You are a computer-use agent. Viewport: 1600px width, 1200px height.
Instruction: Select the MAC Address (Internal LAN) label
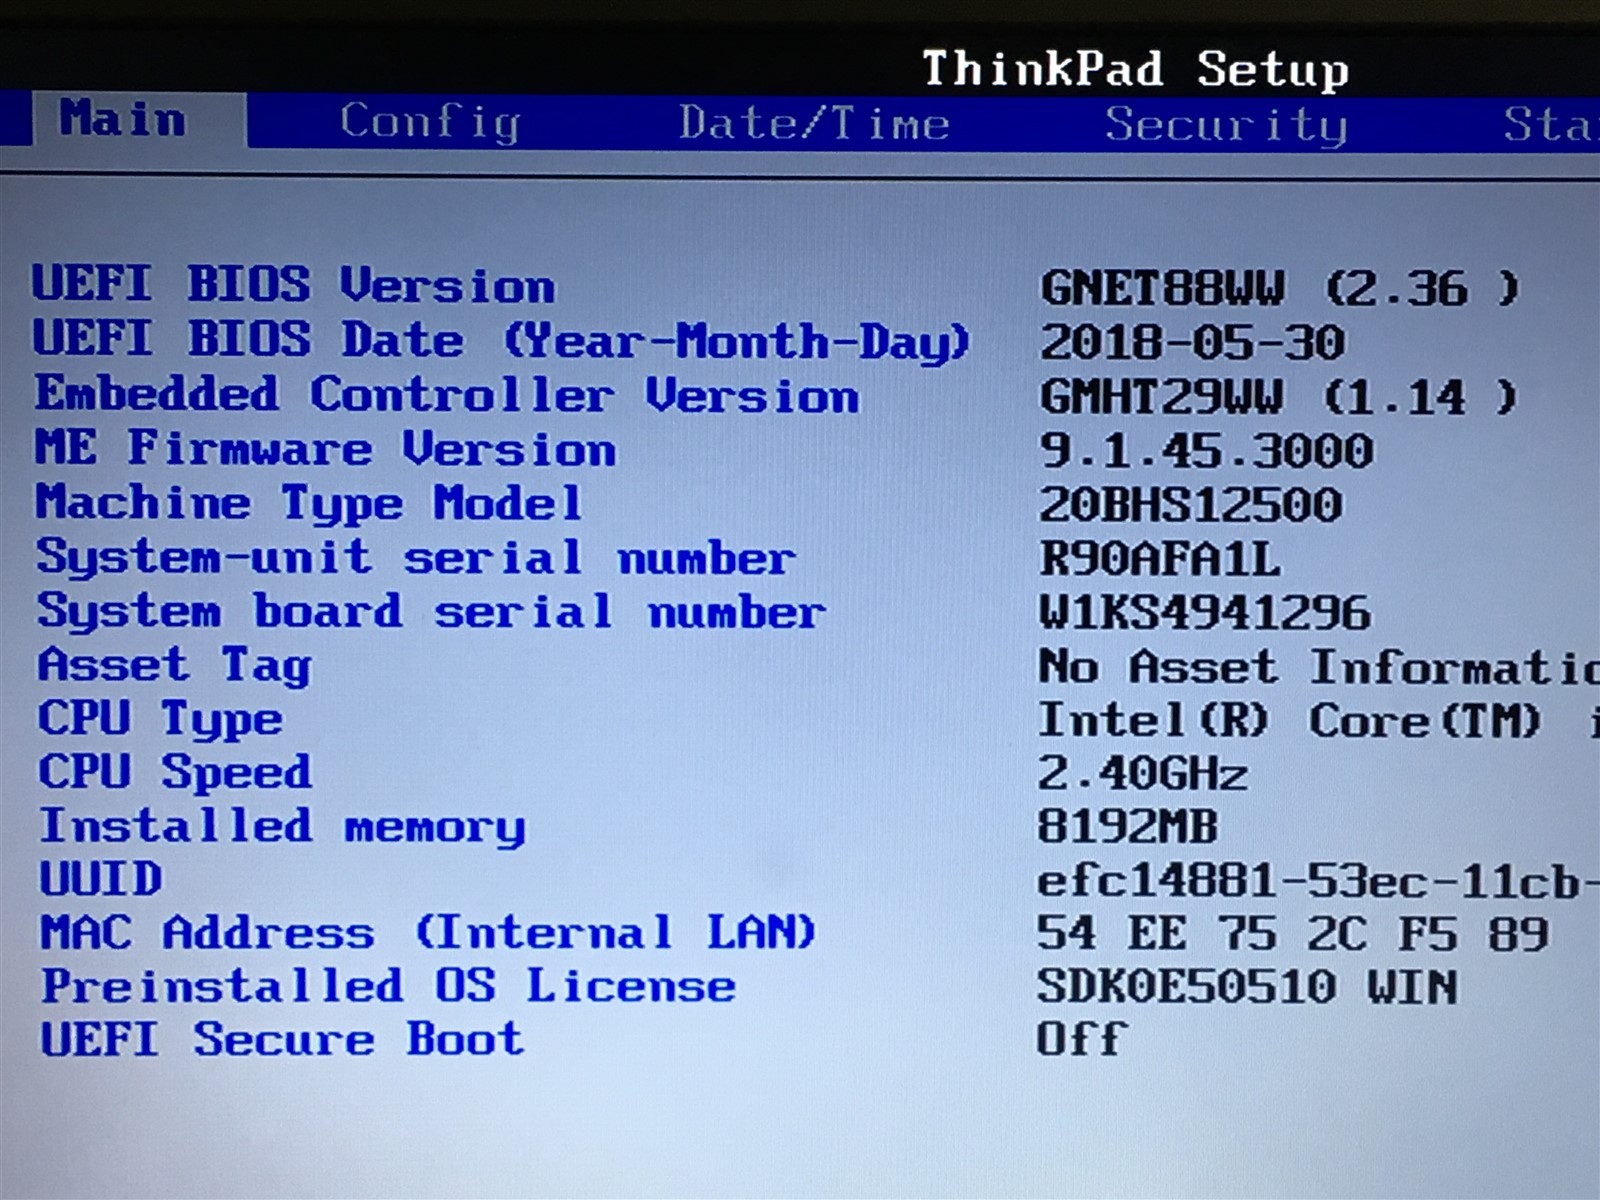click(428, 932)
